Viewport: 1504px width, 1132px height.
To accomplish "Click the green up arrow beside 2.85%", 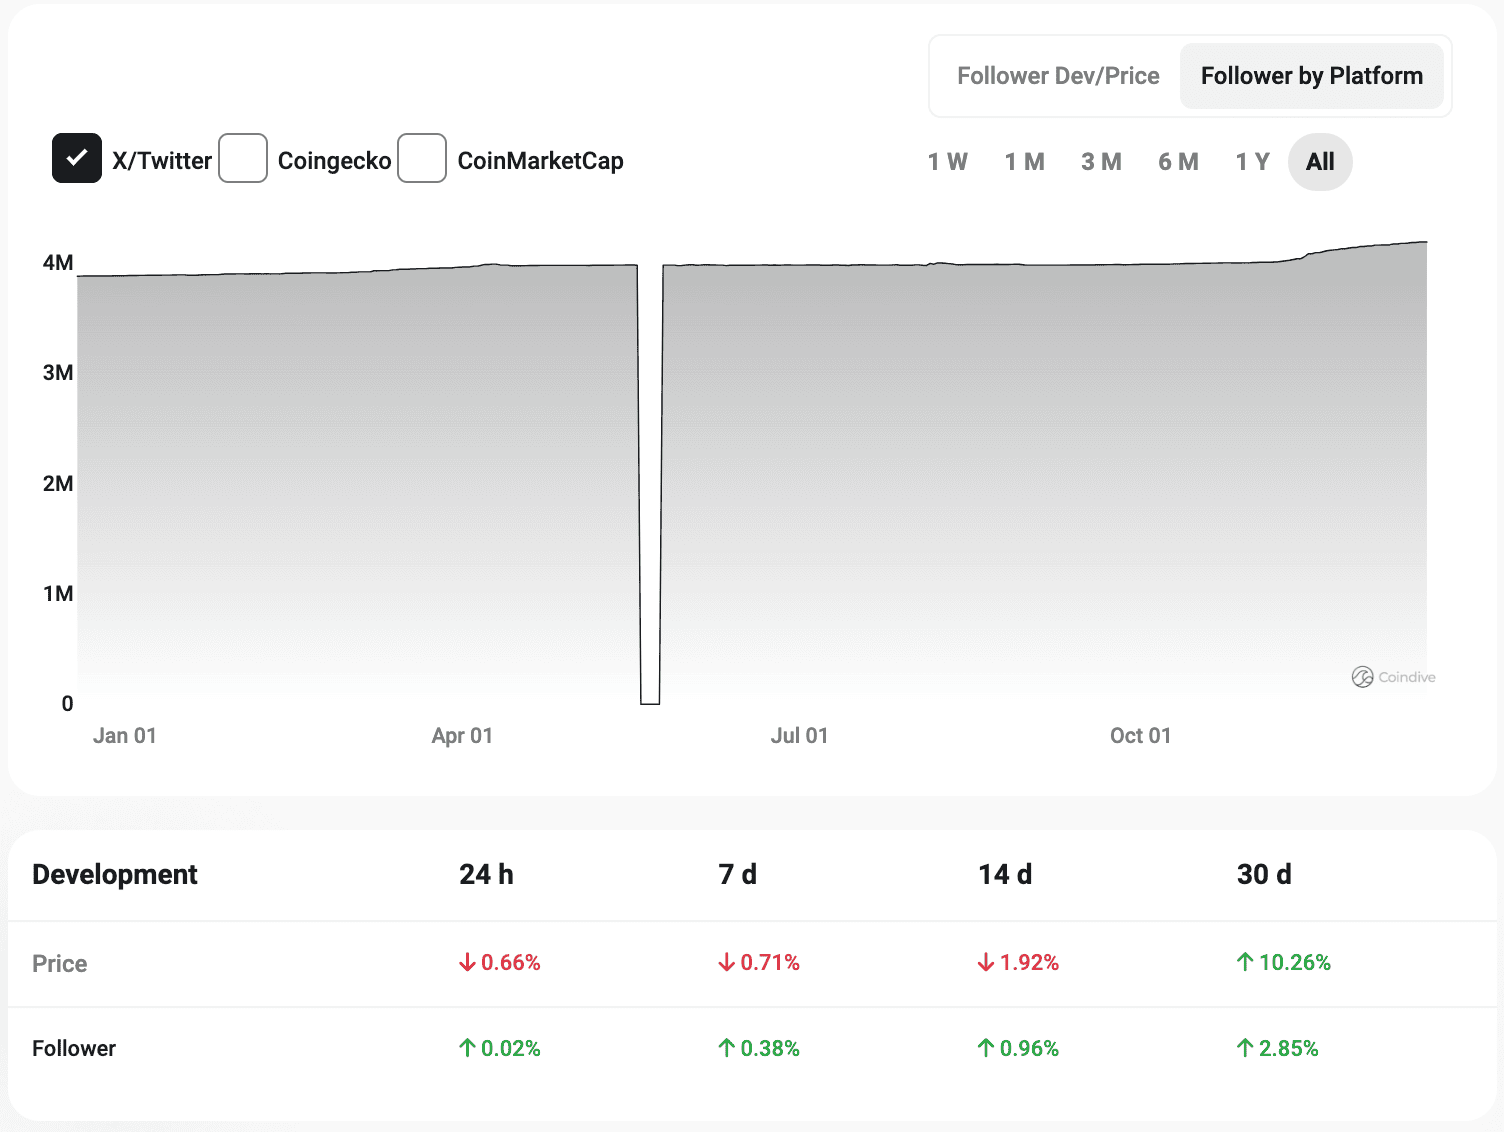I will [x=1245, y=1048].
